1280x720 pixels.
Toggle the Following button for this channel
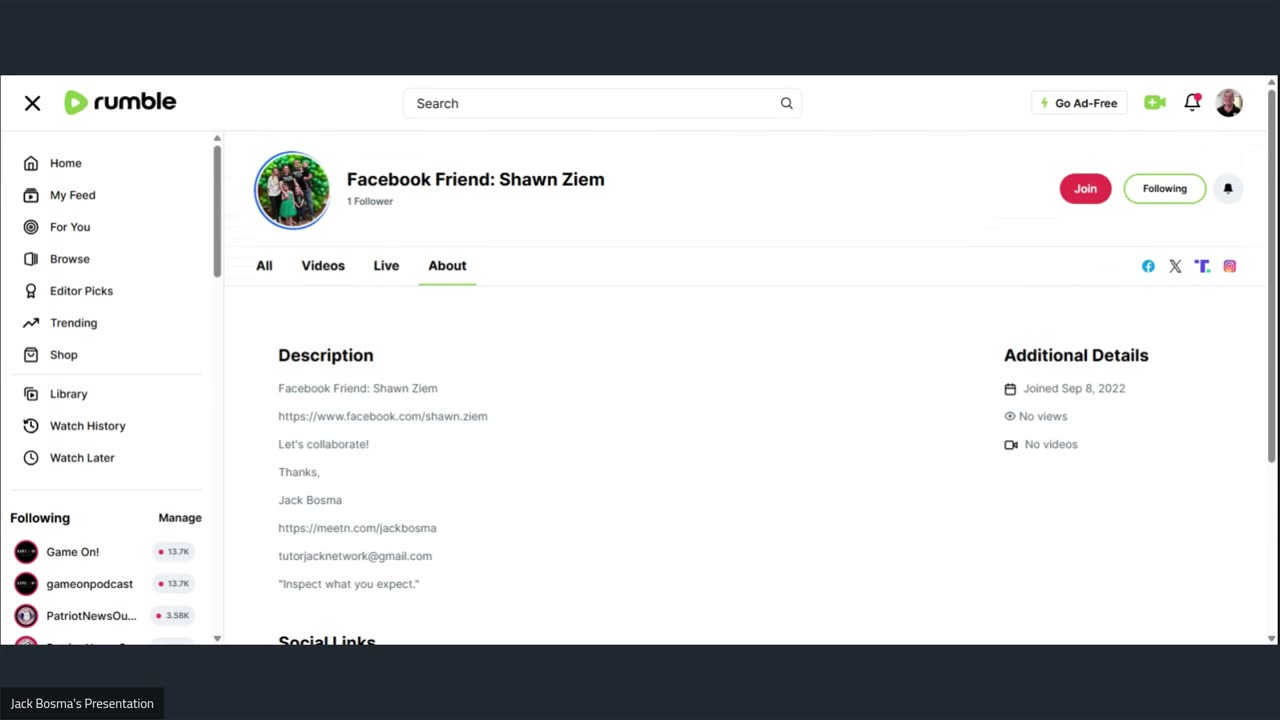[1165, 189]
